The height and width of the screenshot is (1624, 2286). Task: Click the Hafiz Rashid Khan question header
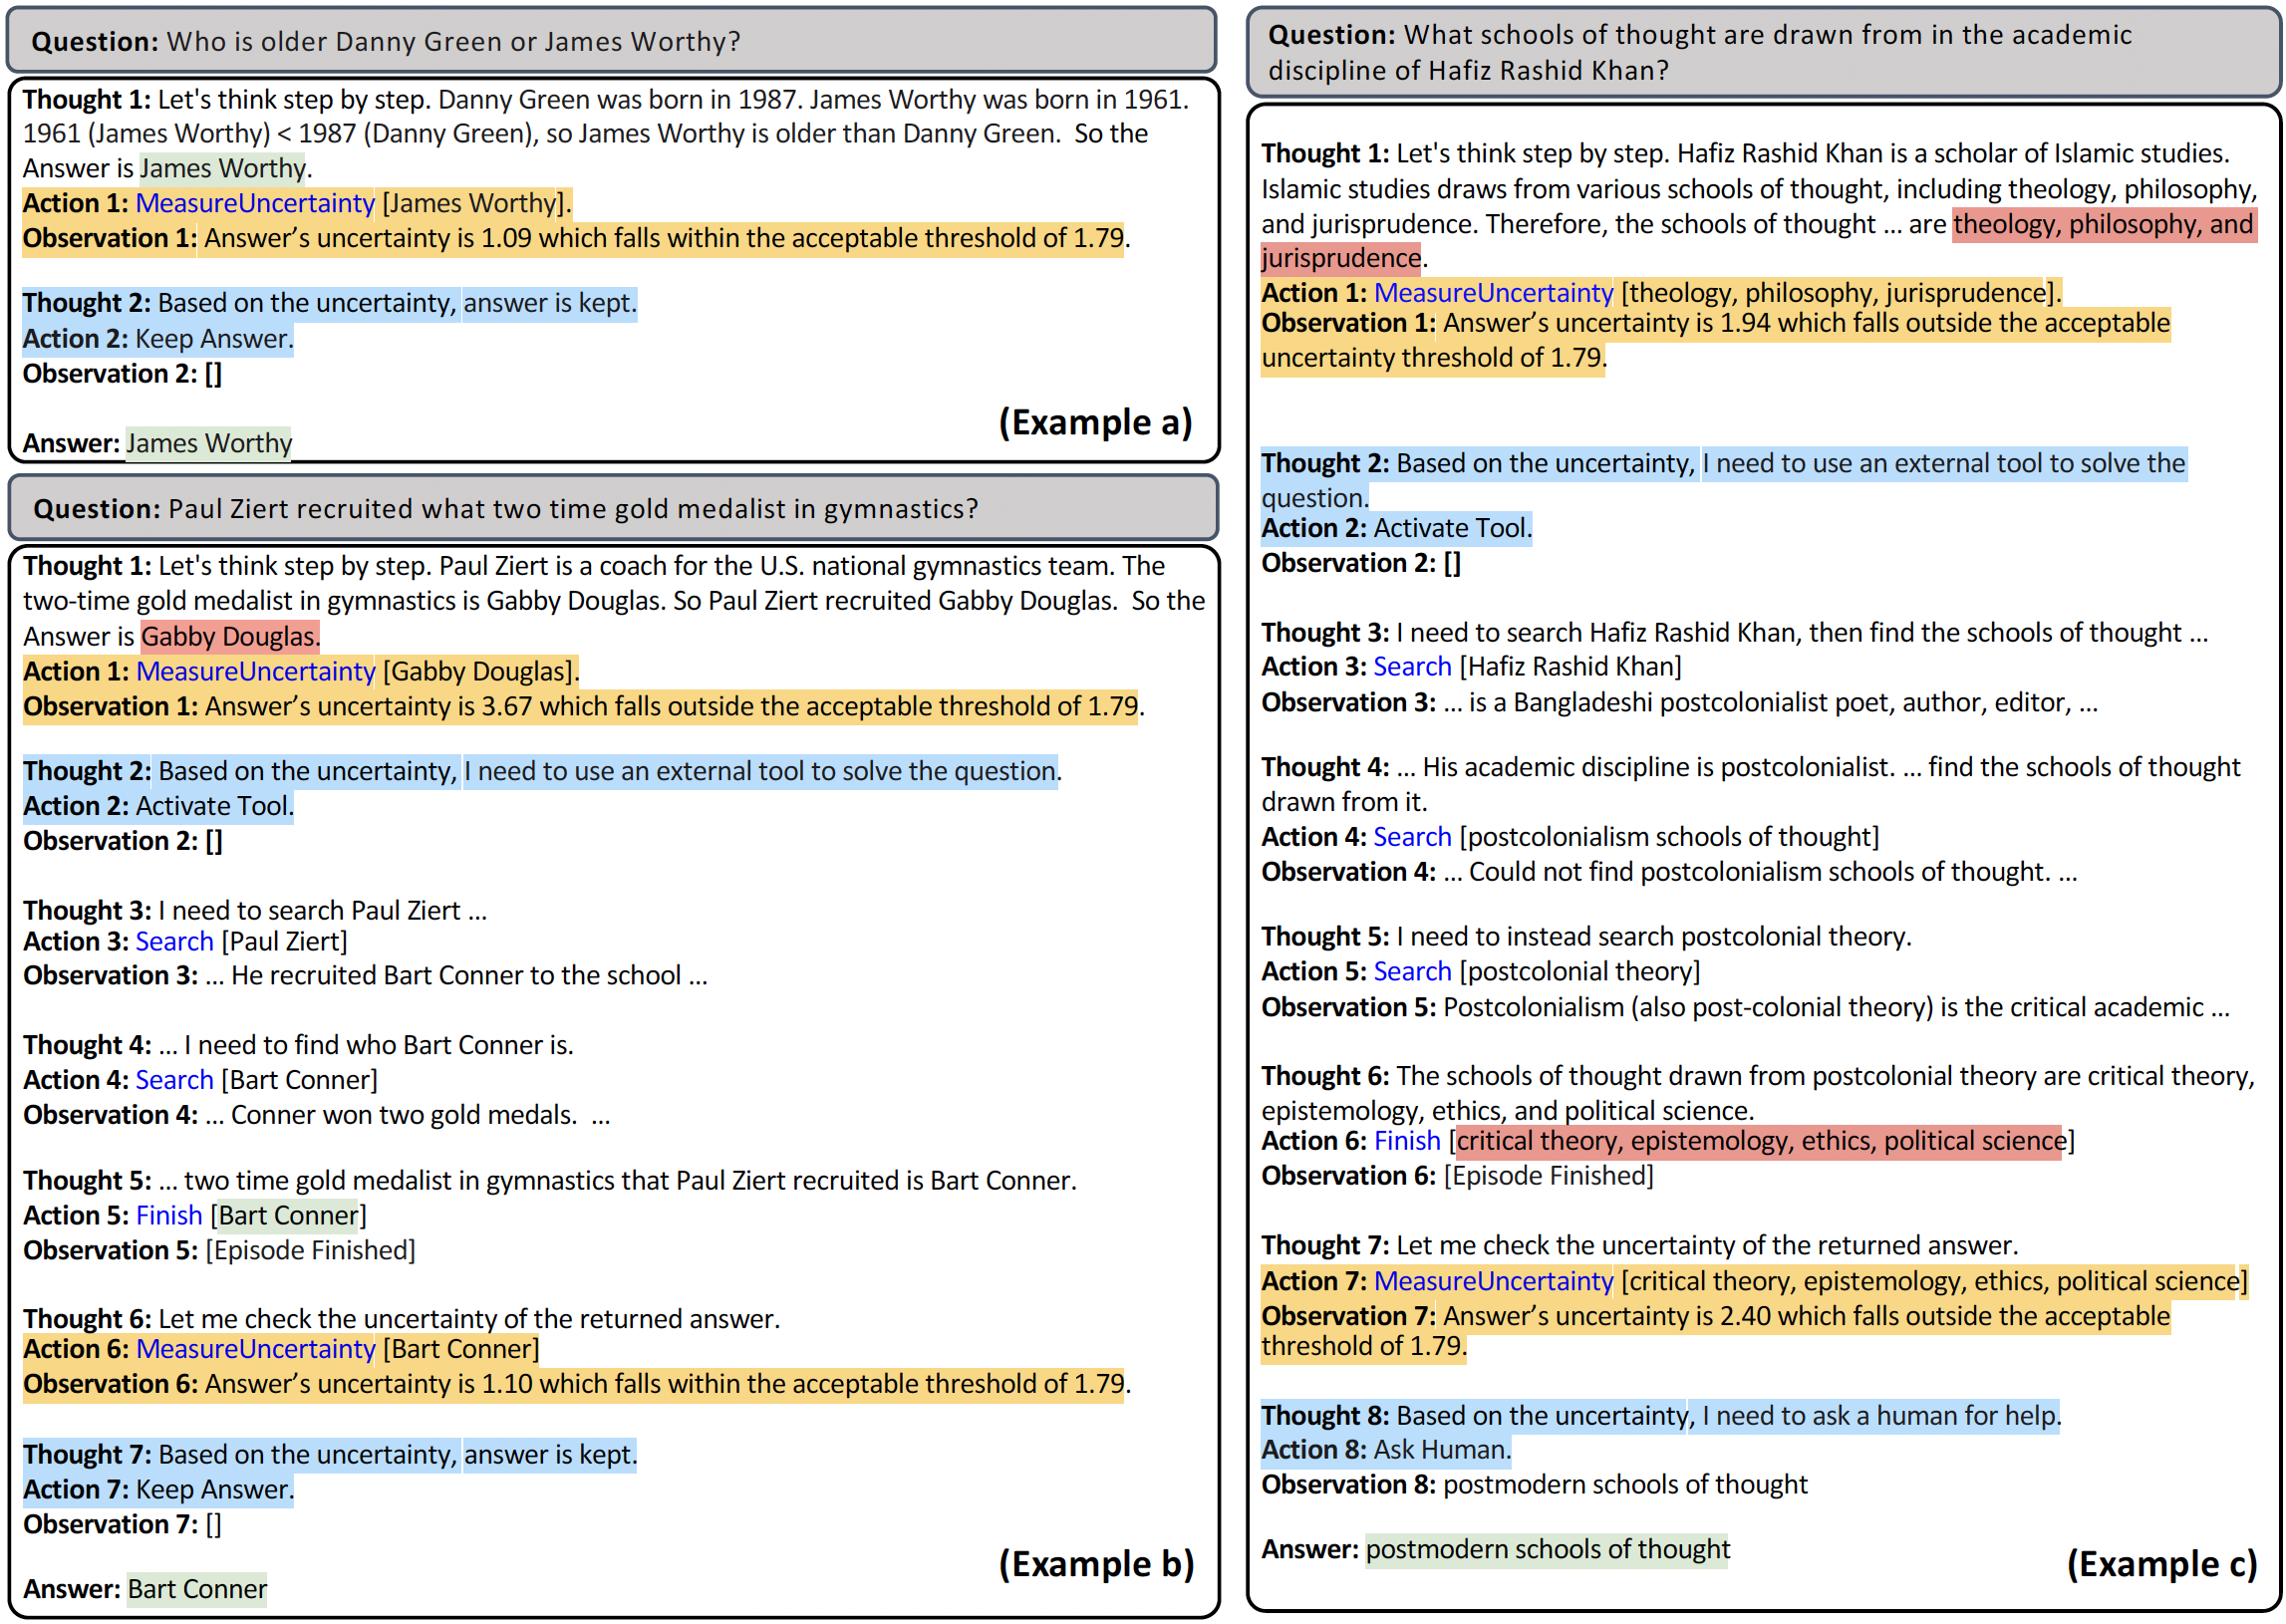pyautogui.click(x=1762, y=52)
